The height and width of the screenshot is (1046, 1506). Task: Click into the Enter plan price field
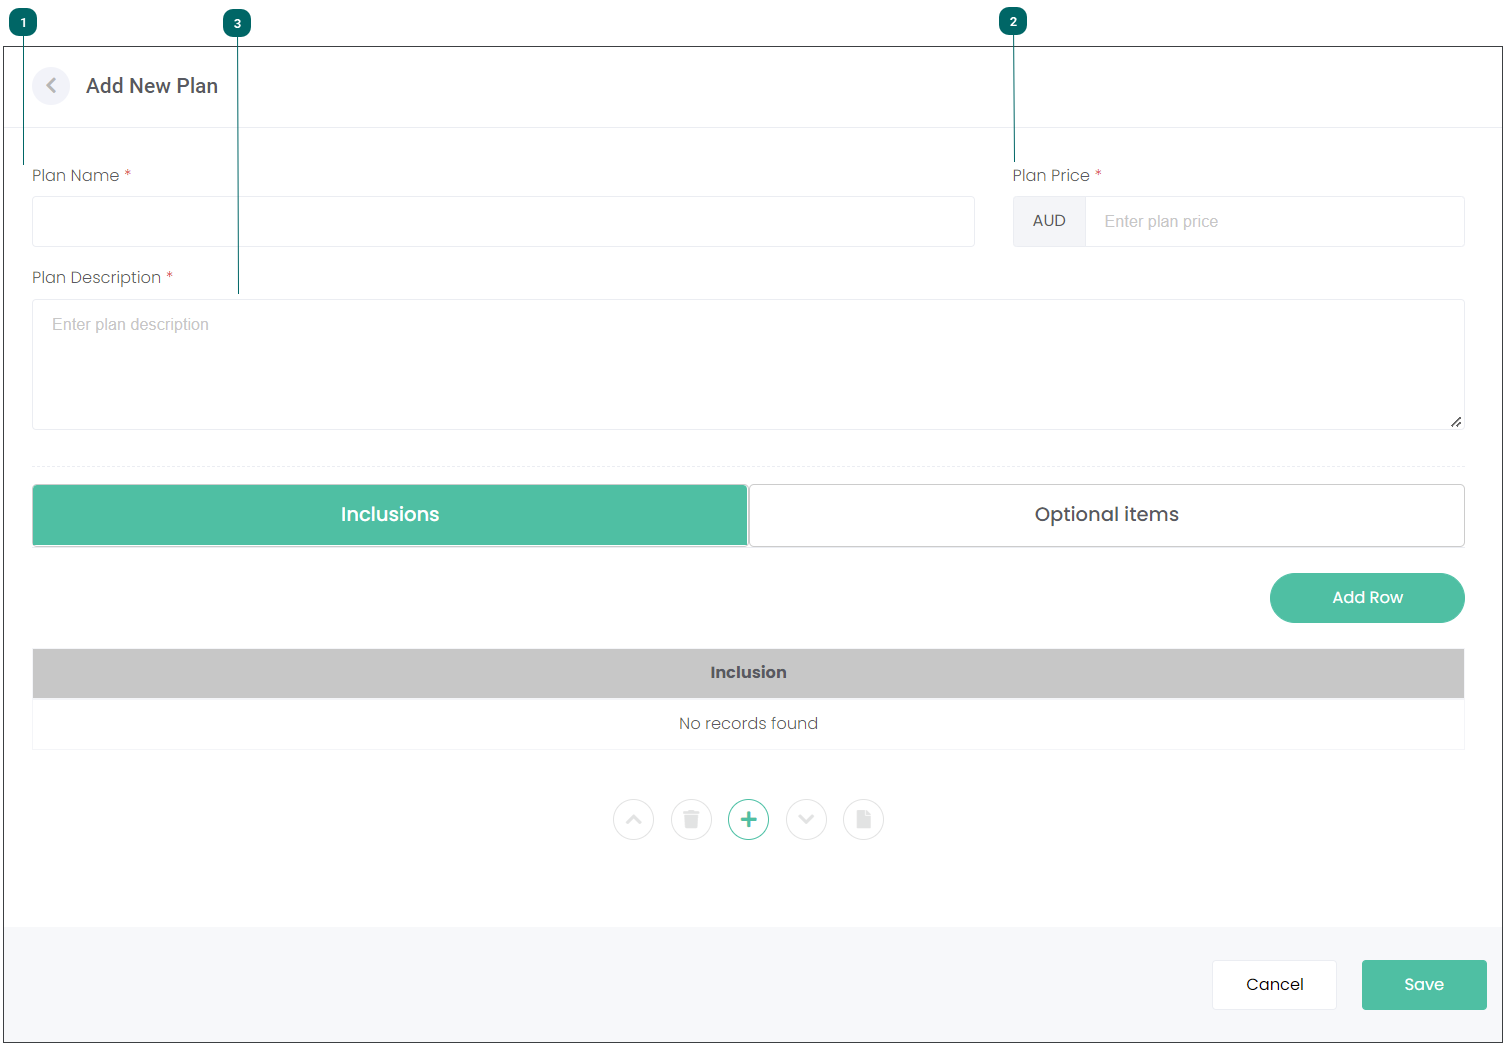click(x=1274, y=221)
